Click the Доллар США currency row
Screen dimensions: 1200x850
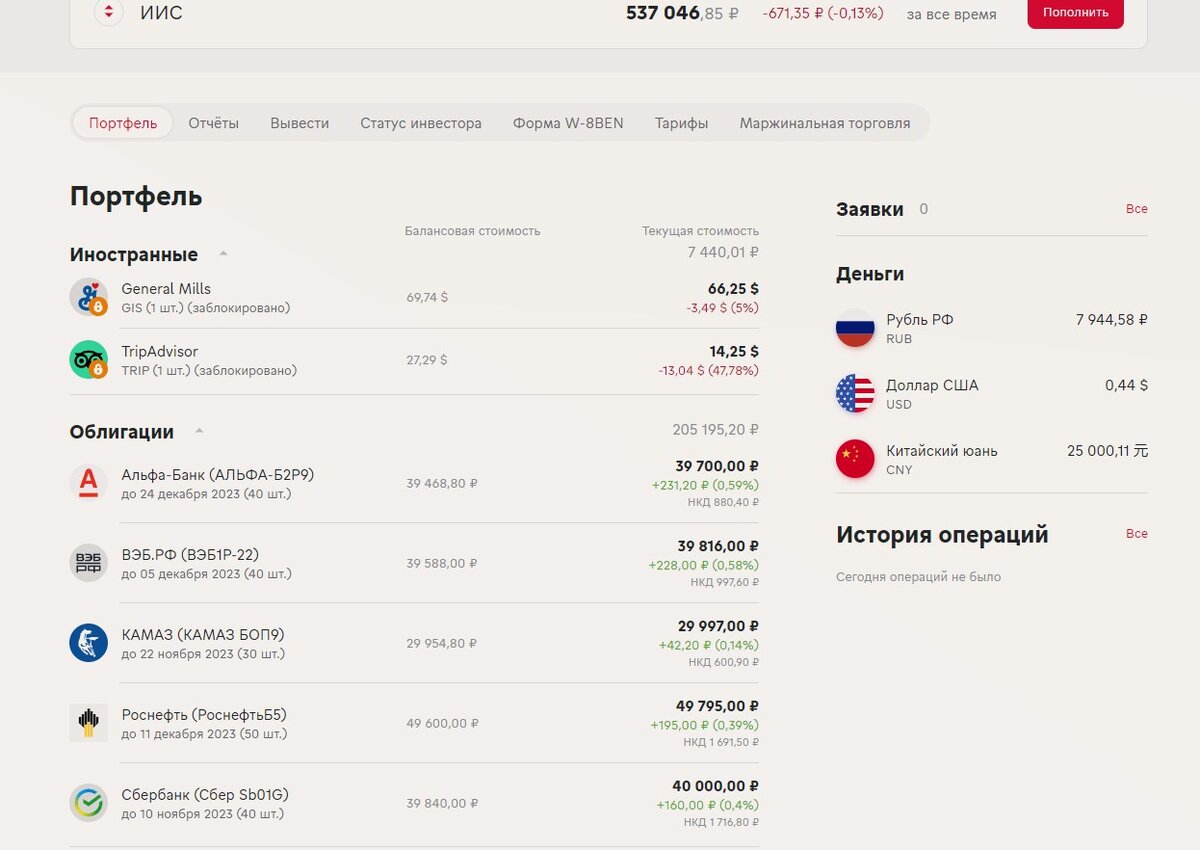[x=992, y=393]
